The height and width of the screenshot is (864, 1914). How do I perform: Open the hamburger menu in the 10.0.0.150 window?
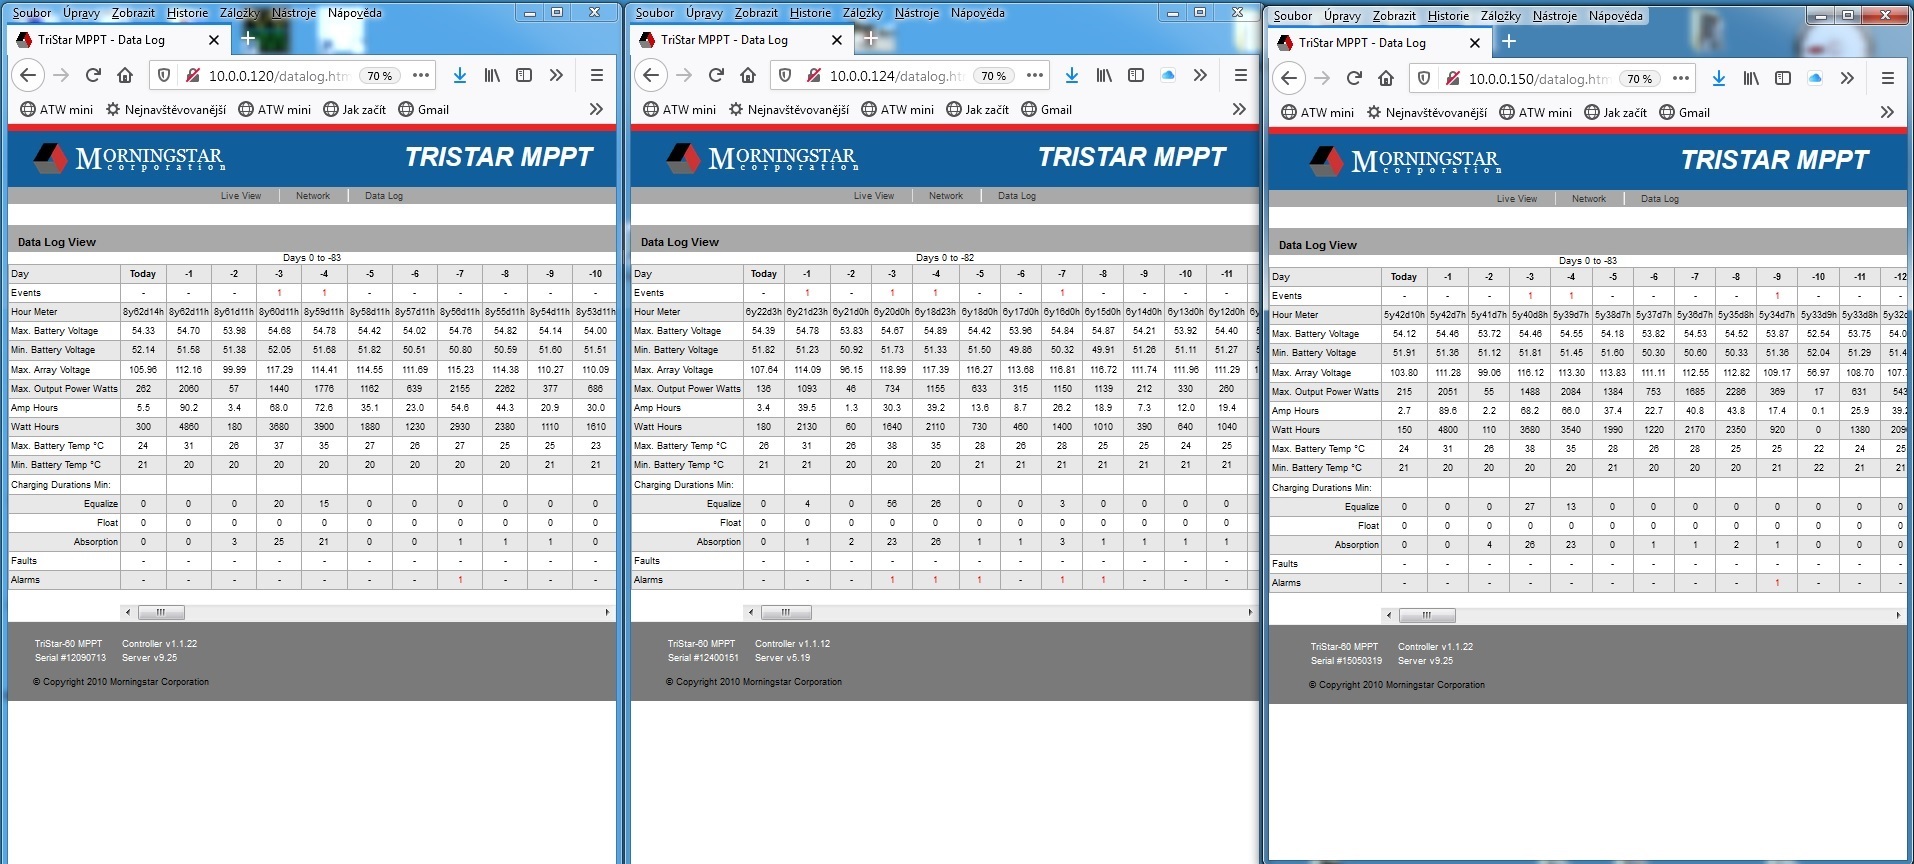1888,78
